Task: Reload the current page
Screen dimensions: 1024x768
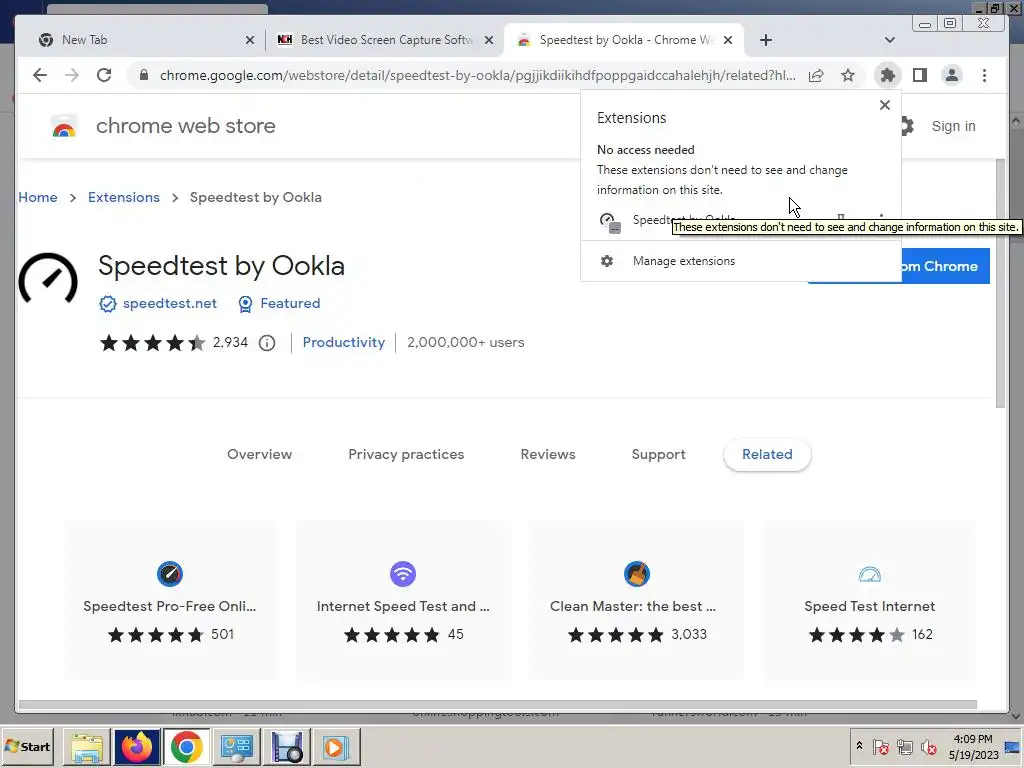Action: 104,75
